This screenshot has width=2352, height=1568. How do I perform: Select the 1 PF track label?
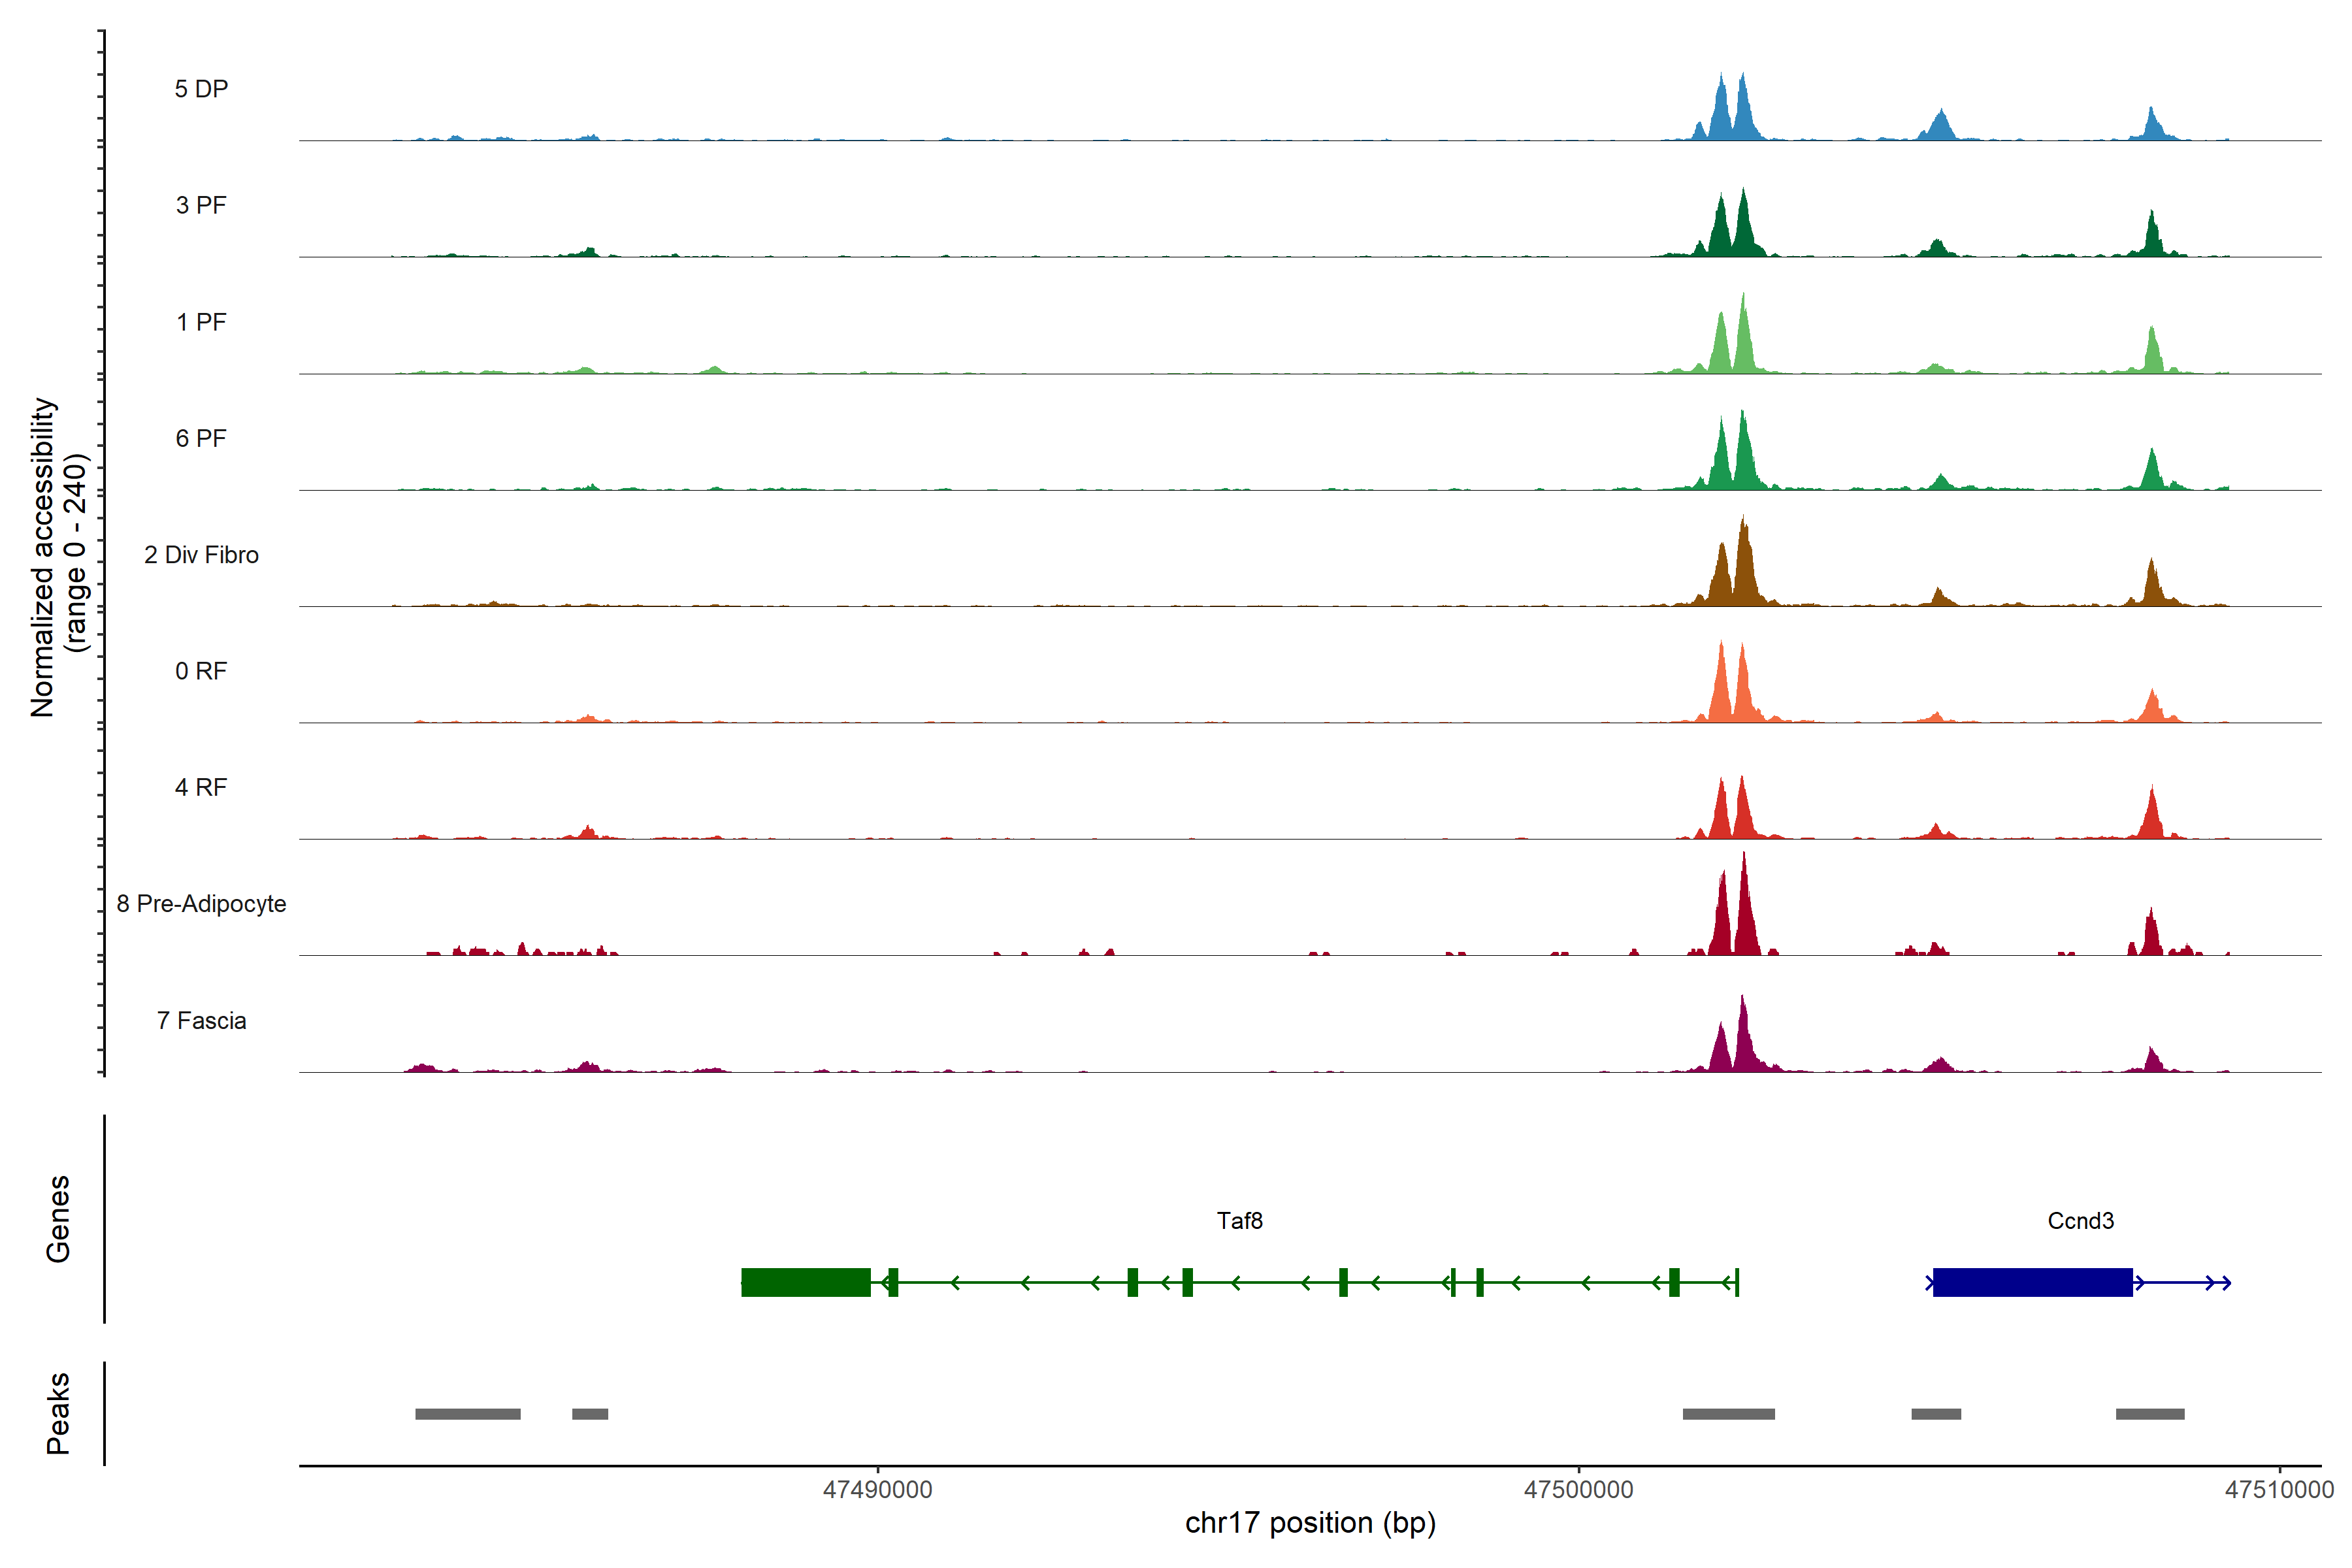(x=201, y=322)
